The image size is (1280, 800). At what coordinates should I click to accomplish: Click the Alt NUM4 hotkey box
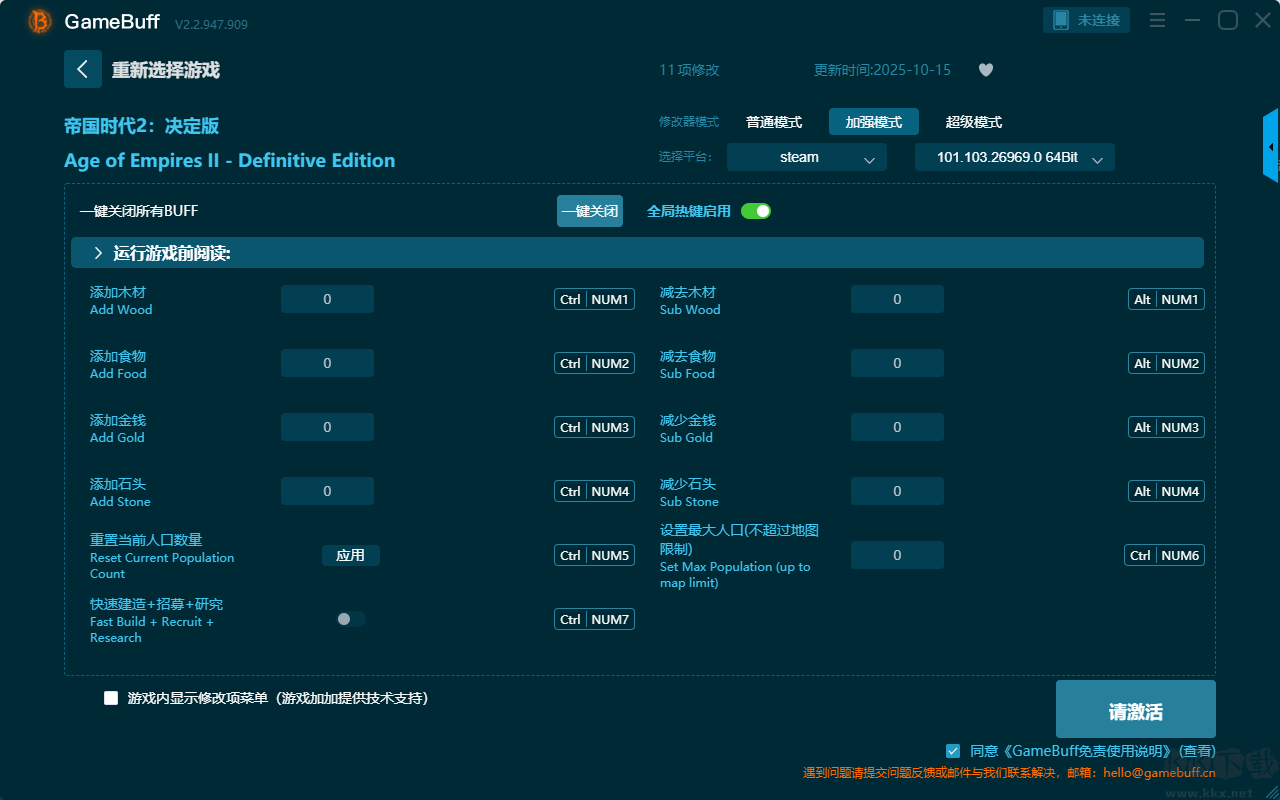pyautogui.click(x=1166, y=491)
